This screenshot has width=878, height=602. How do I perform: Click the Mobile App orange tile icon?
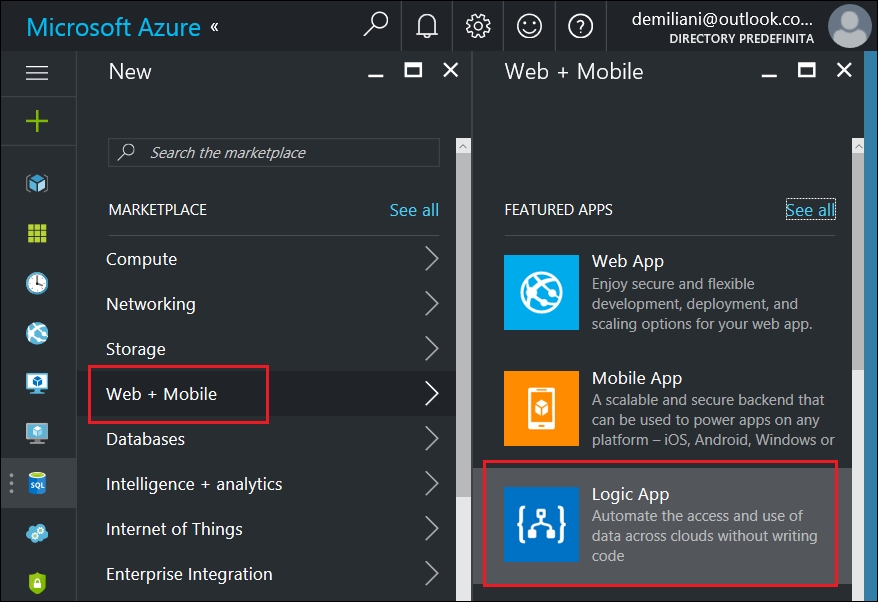tap(541, 408)
